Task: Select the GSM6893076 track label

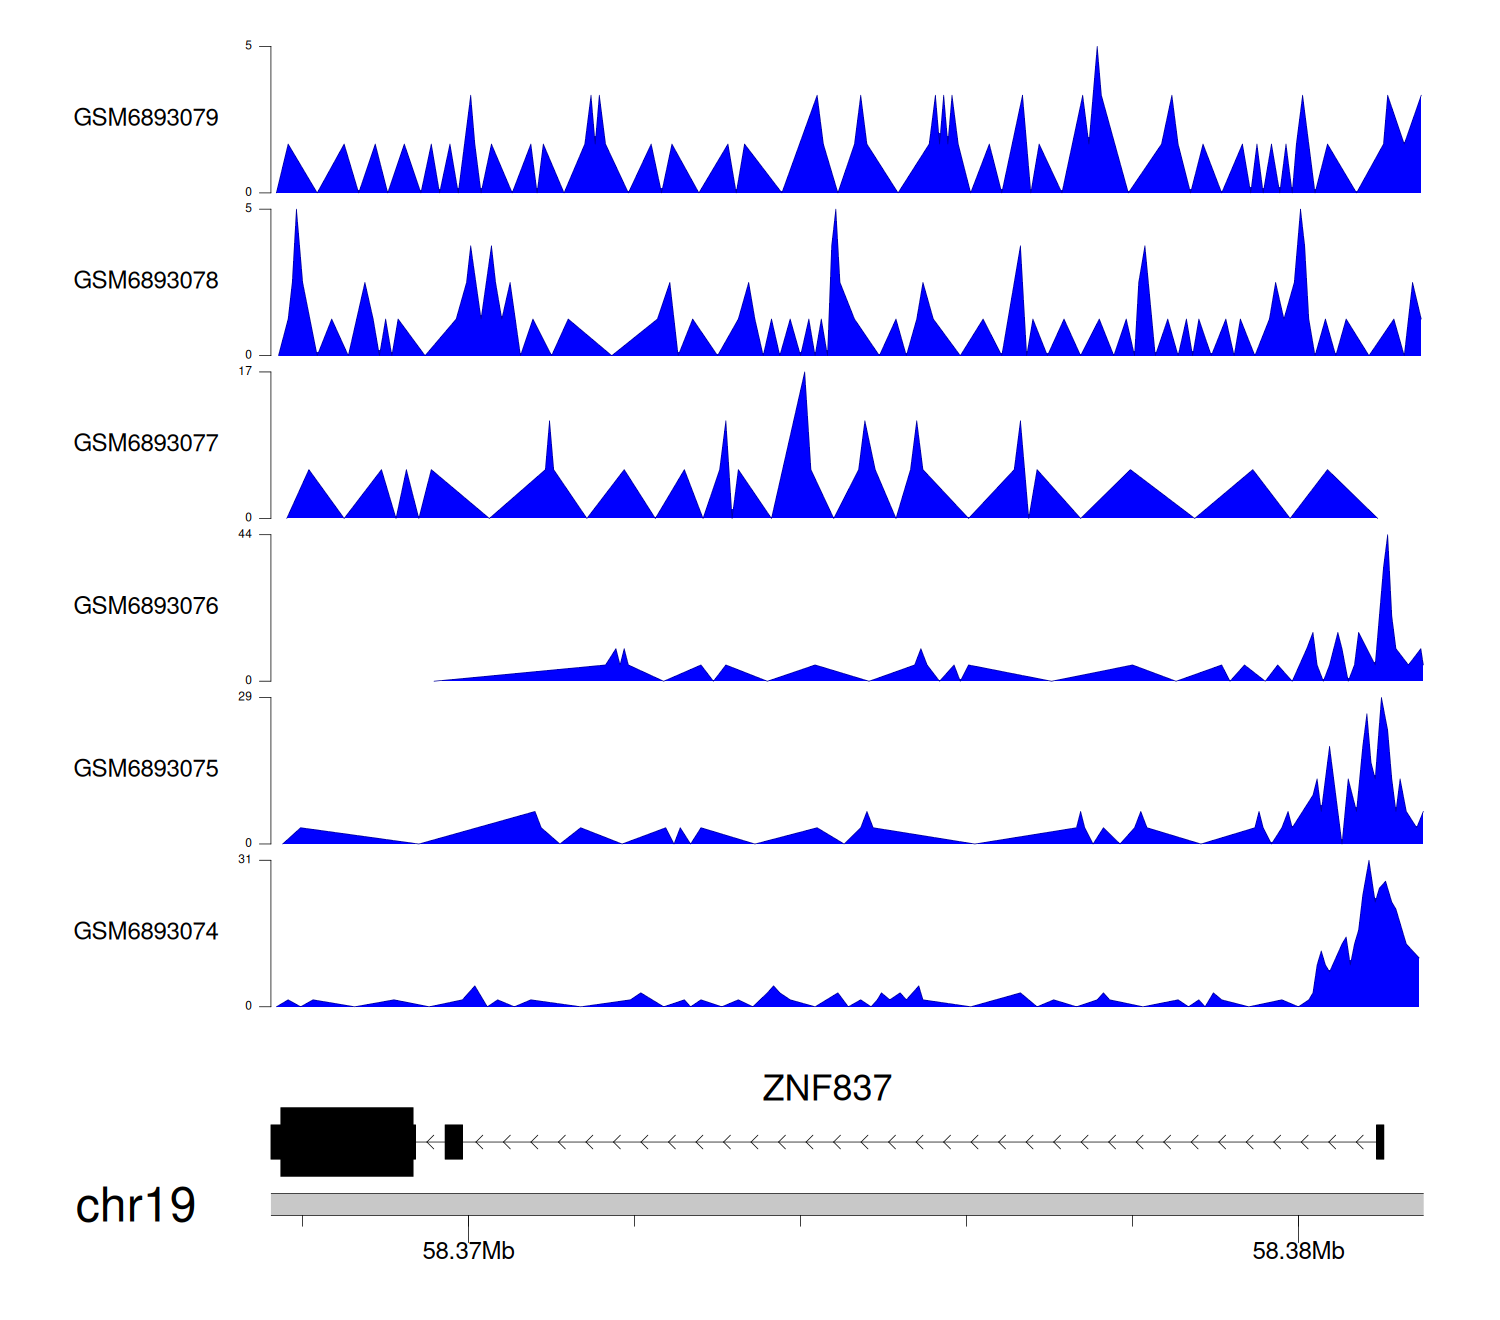Action: (146, 606)
